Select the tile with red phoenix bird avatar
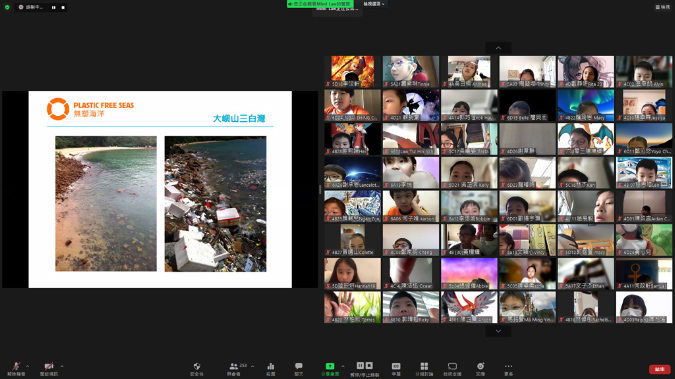The width and height of the screenshot is (675, 379). (x=469, y=307)
